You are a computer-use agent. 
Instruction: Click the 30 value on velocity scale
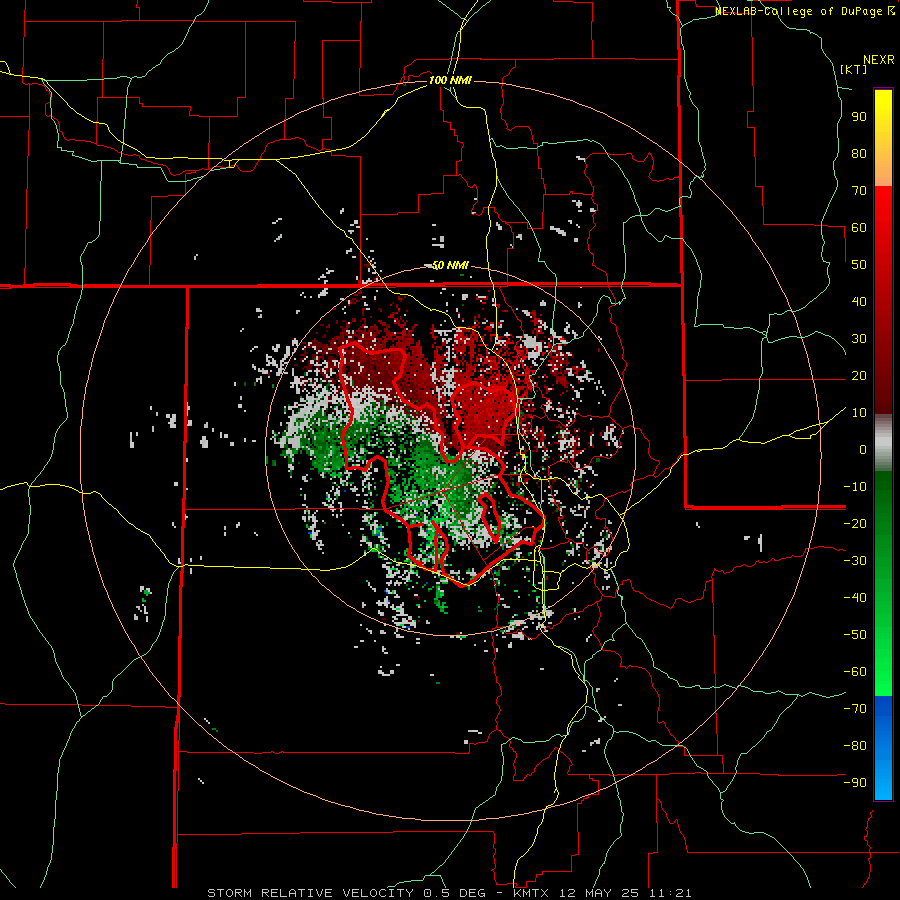(859, 339)
